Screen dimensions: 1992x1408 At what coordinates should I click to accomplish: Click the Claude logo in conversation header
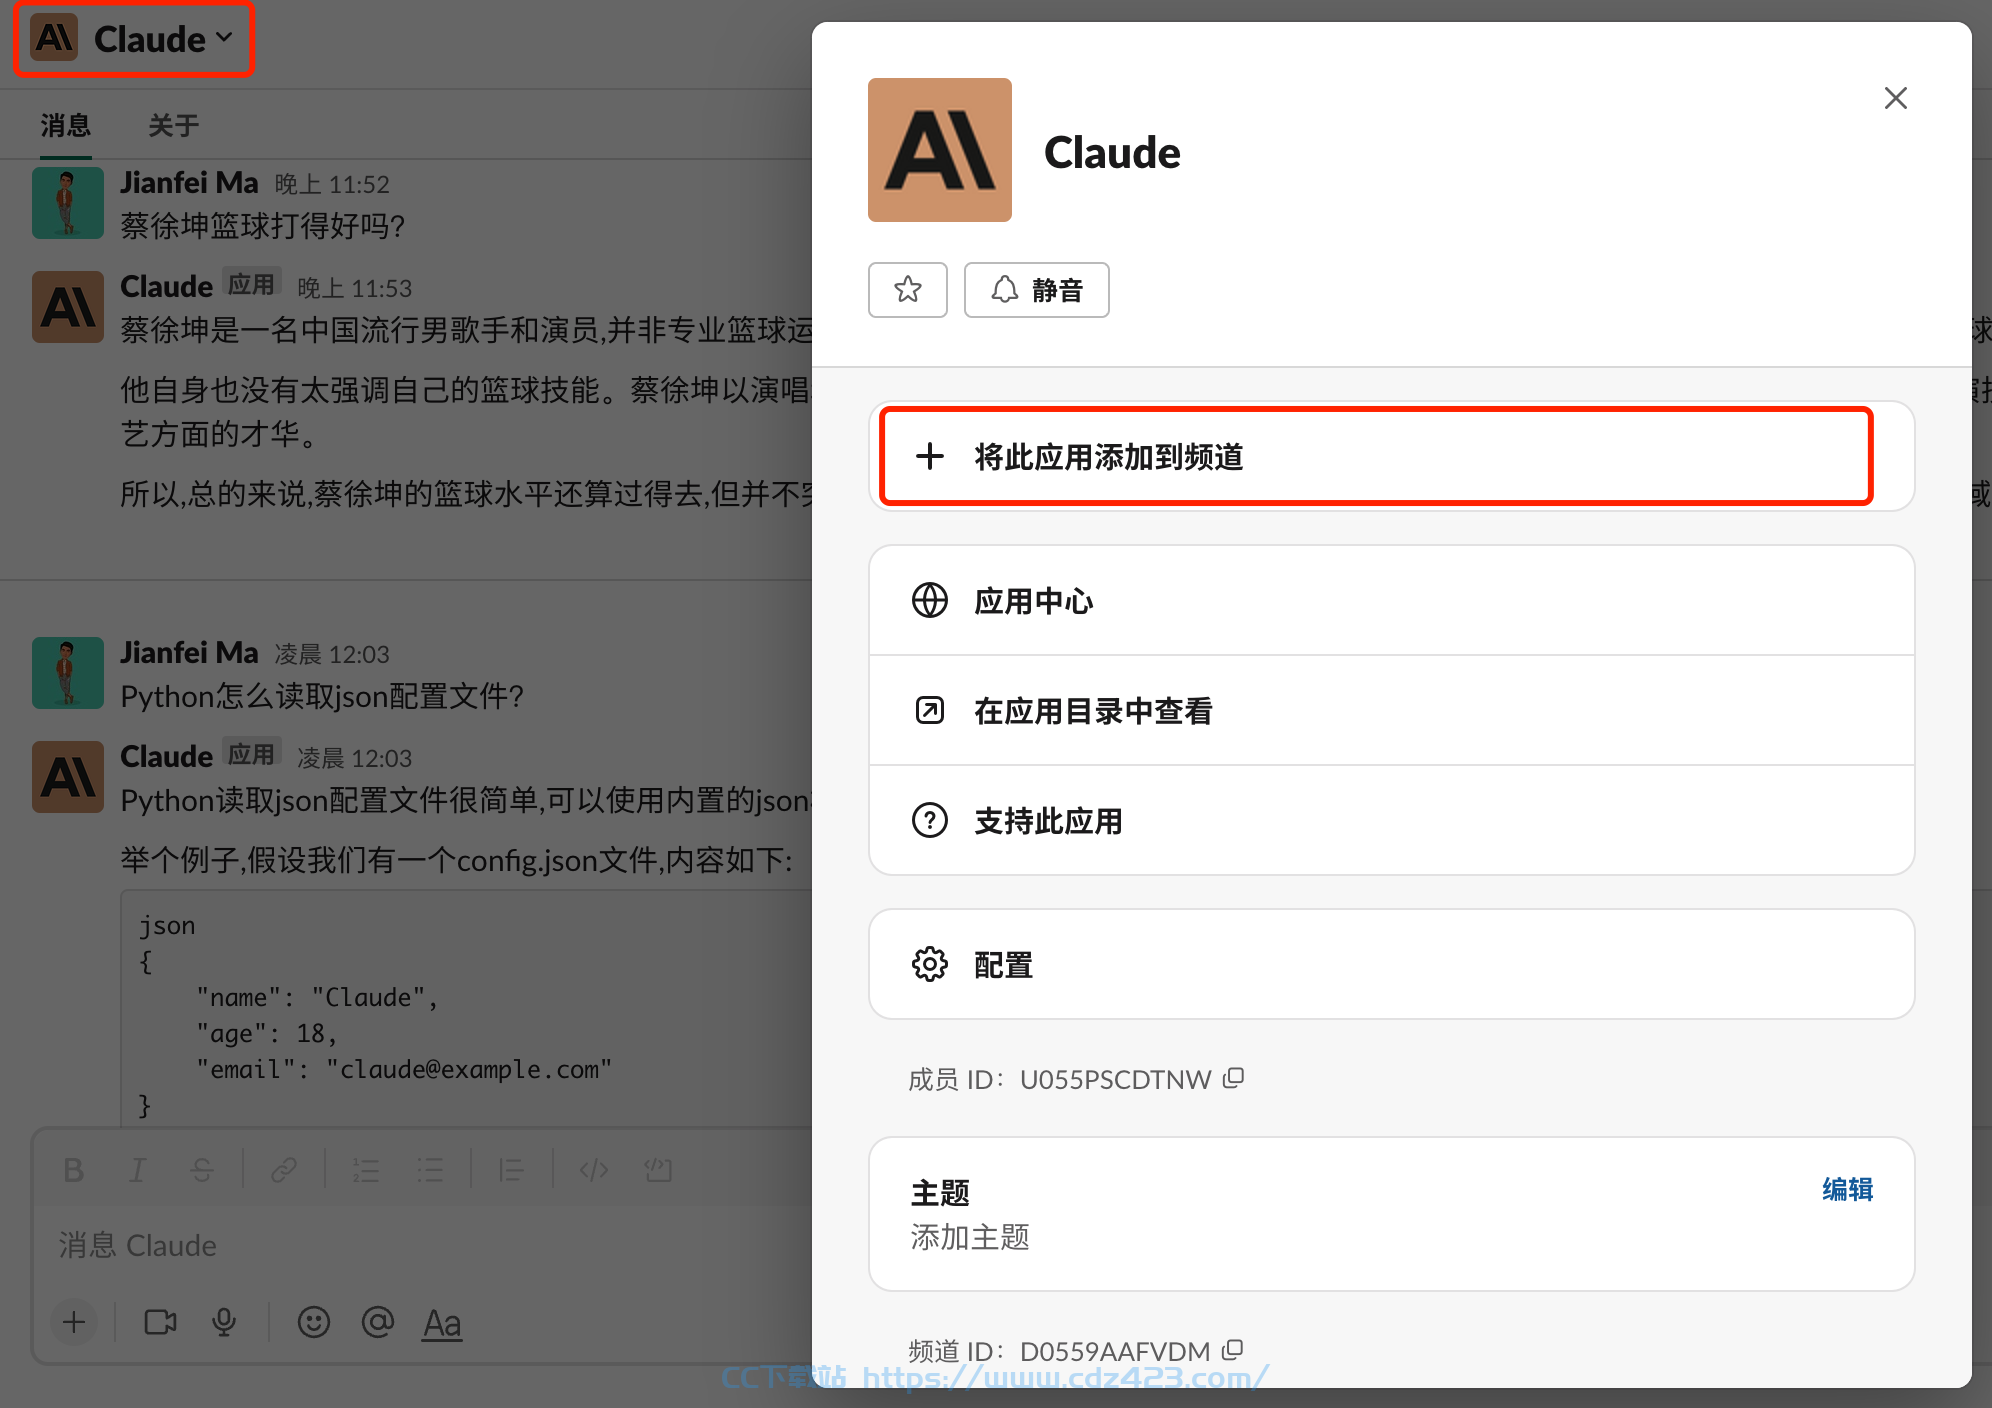tap(54, 38)
